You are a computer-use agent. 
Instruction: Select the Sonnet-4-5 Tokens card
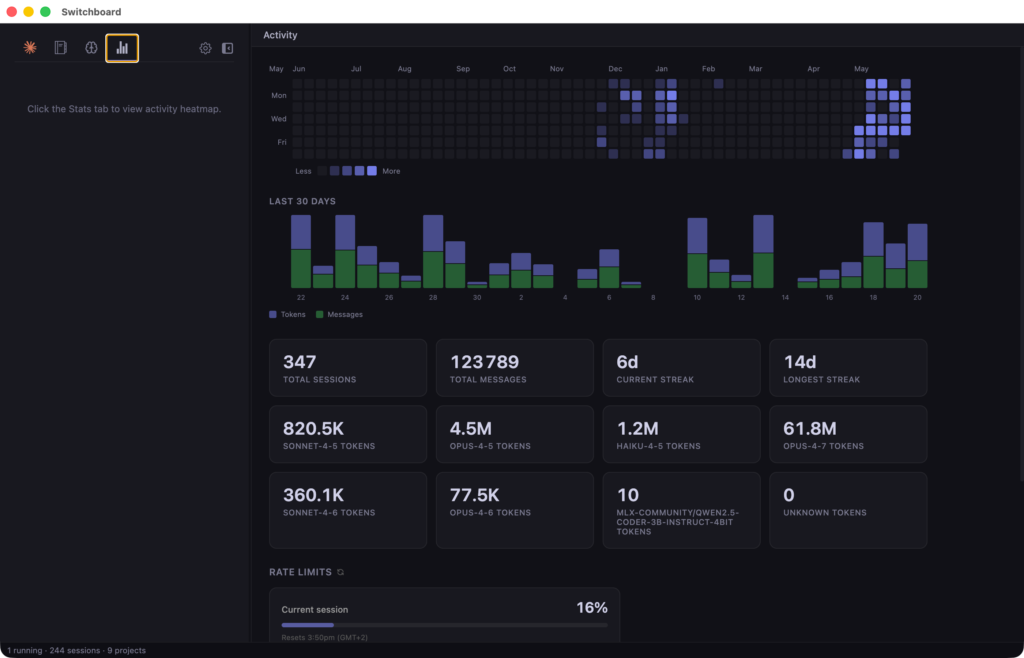tap(348, 434)
